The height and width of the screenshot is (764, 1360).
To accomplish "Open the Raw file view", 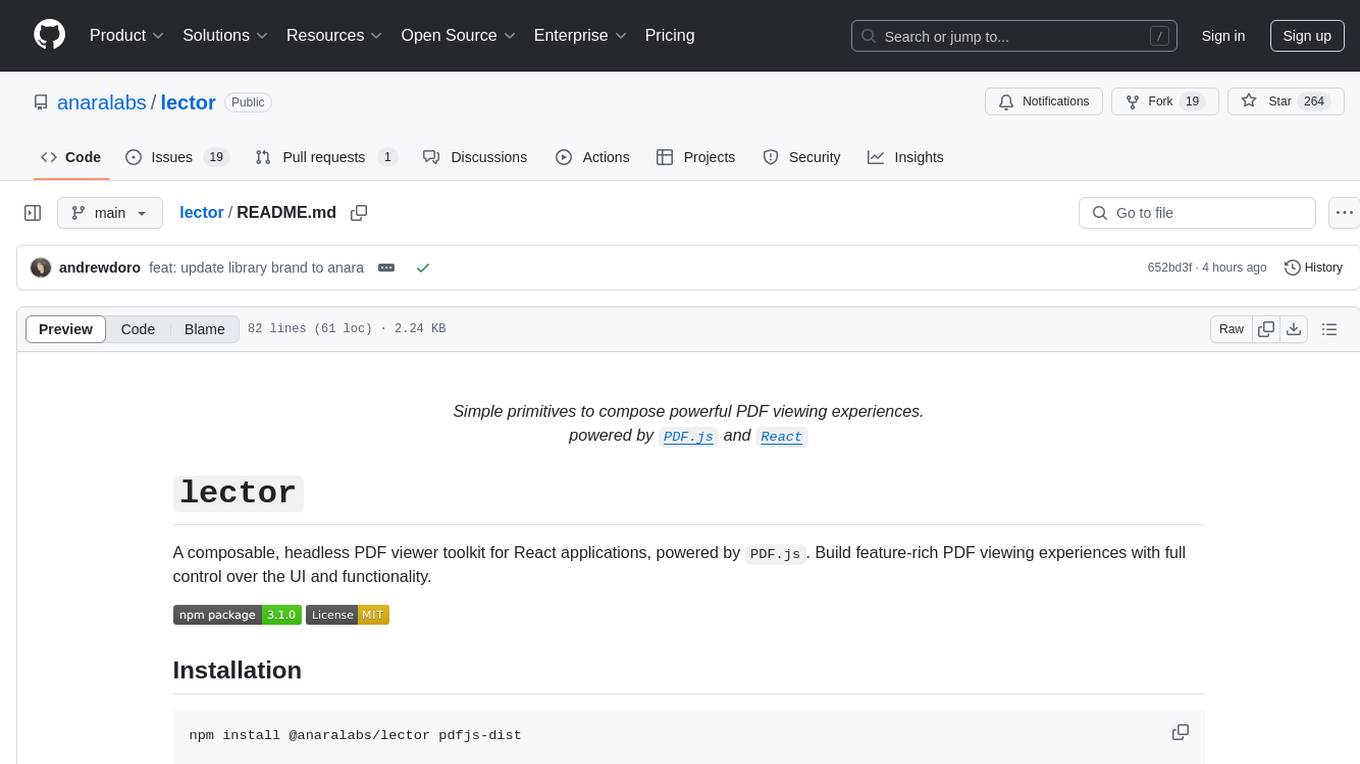I will [x=1231, y=329].
